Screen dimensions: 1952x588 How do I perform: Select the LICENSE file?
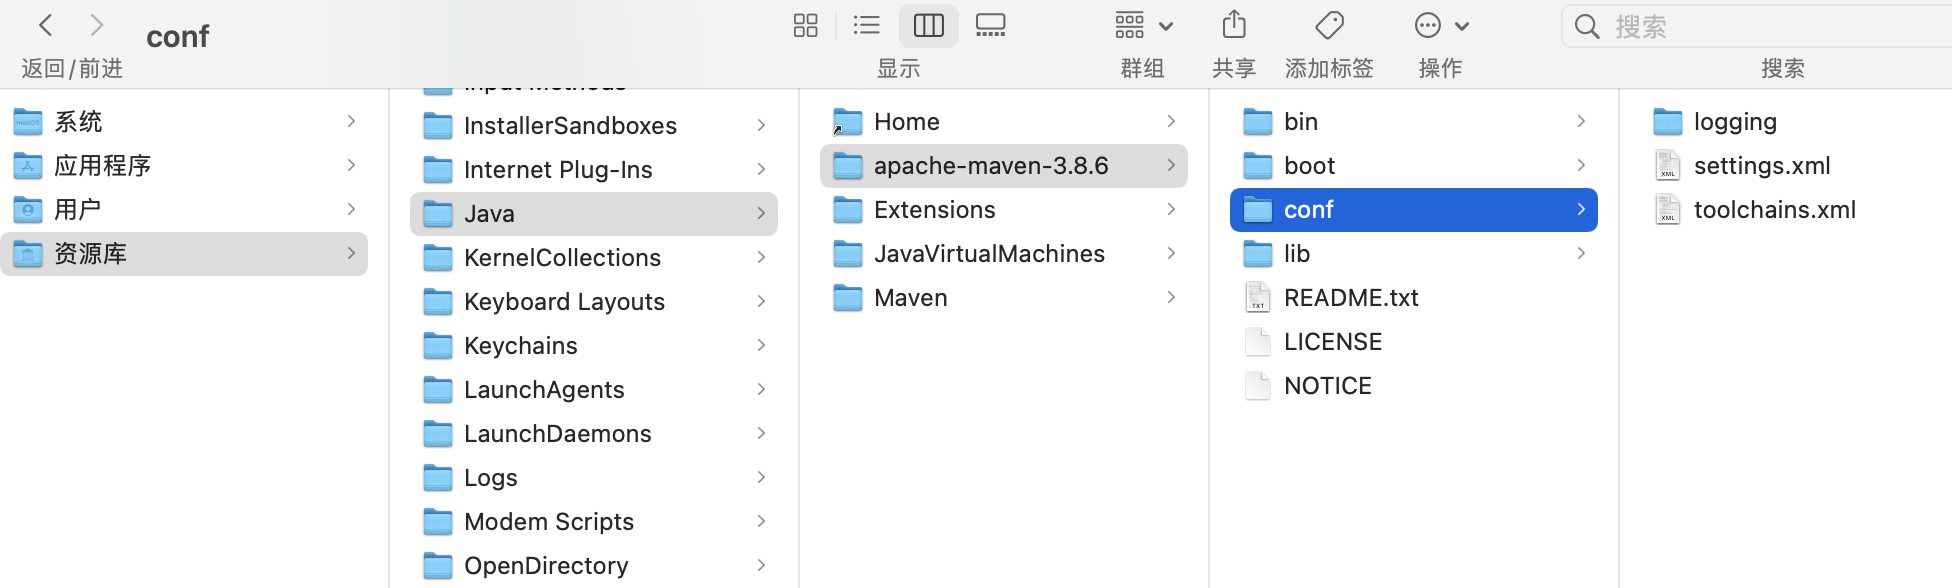tap(1332, 342)
